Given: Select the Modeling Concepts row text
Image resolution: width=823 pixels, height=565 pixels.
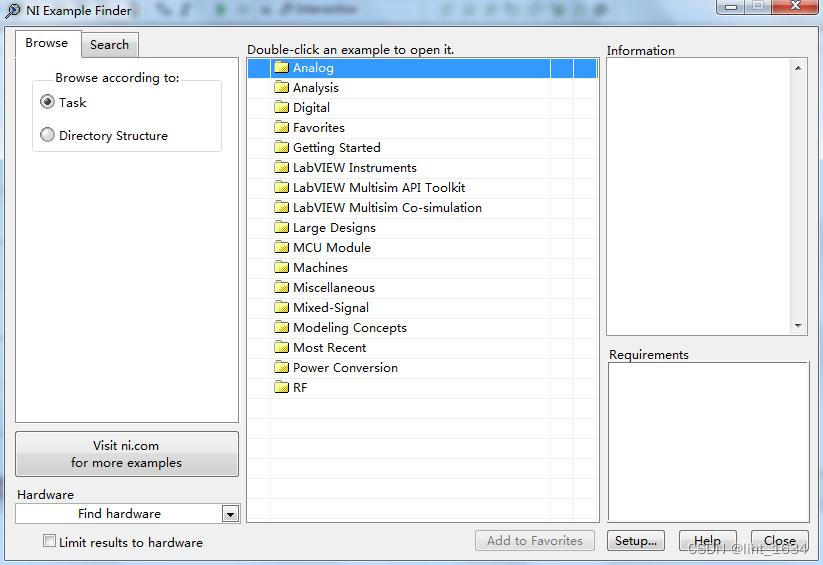Looking at the screenshot, I should pos(350,328).
